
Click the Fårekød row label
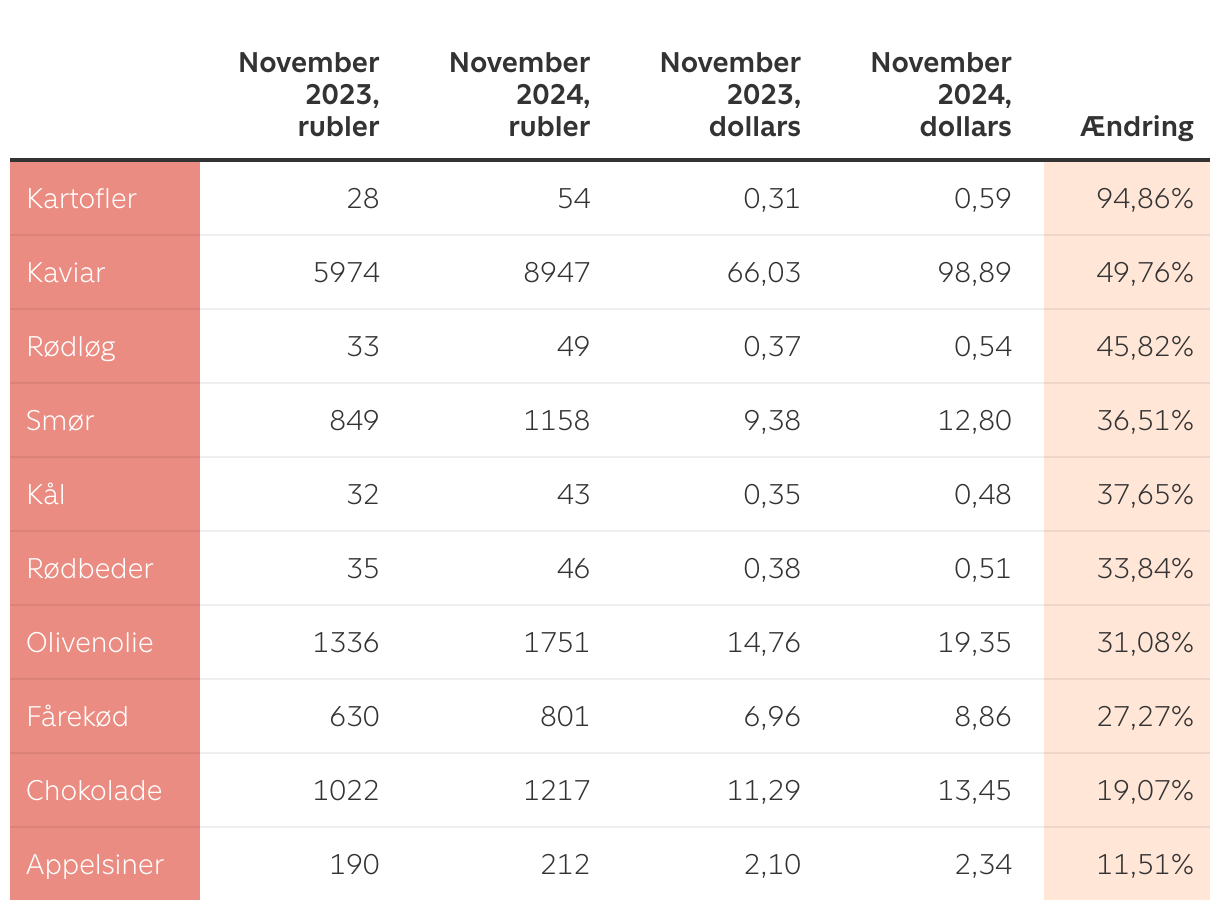click(x=77, y=716)
